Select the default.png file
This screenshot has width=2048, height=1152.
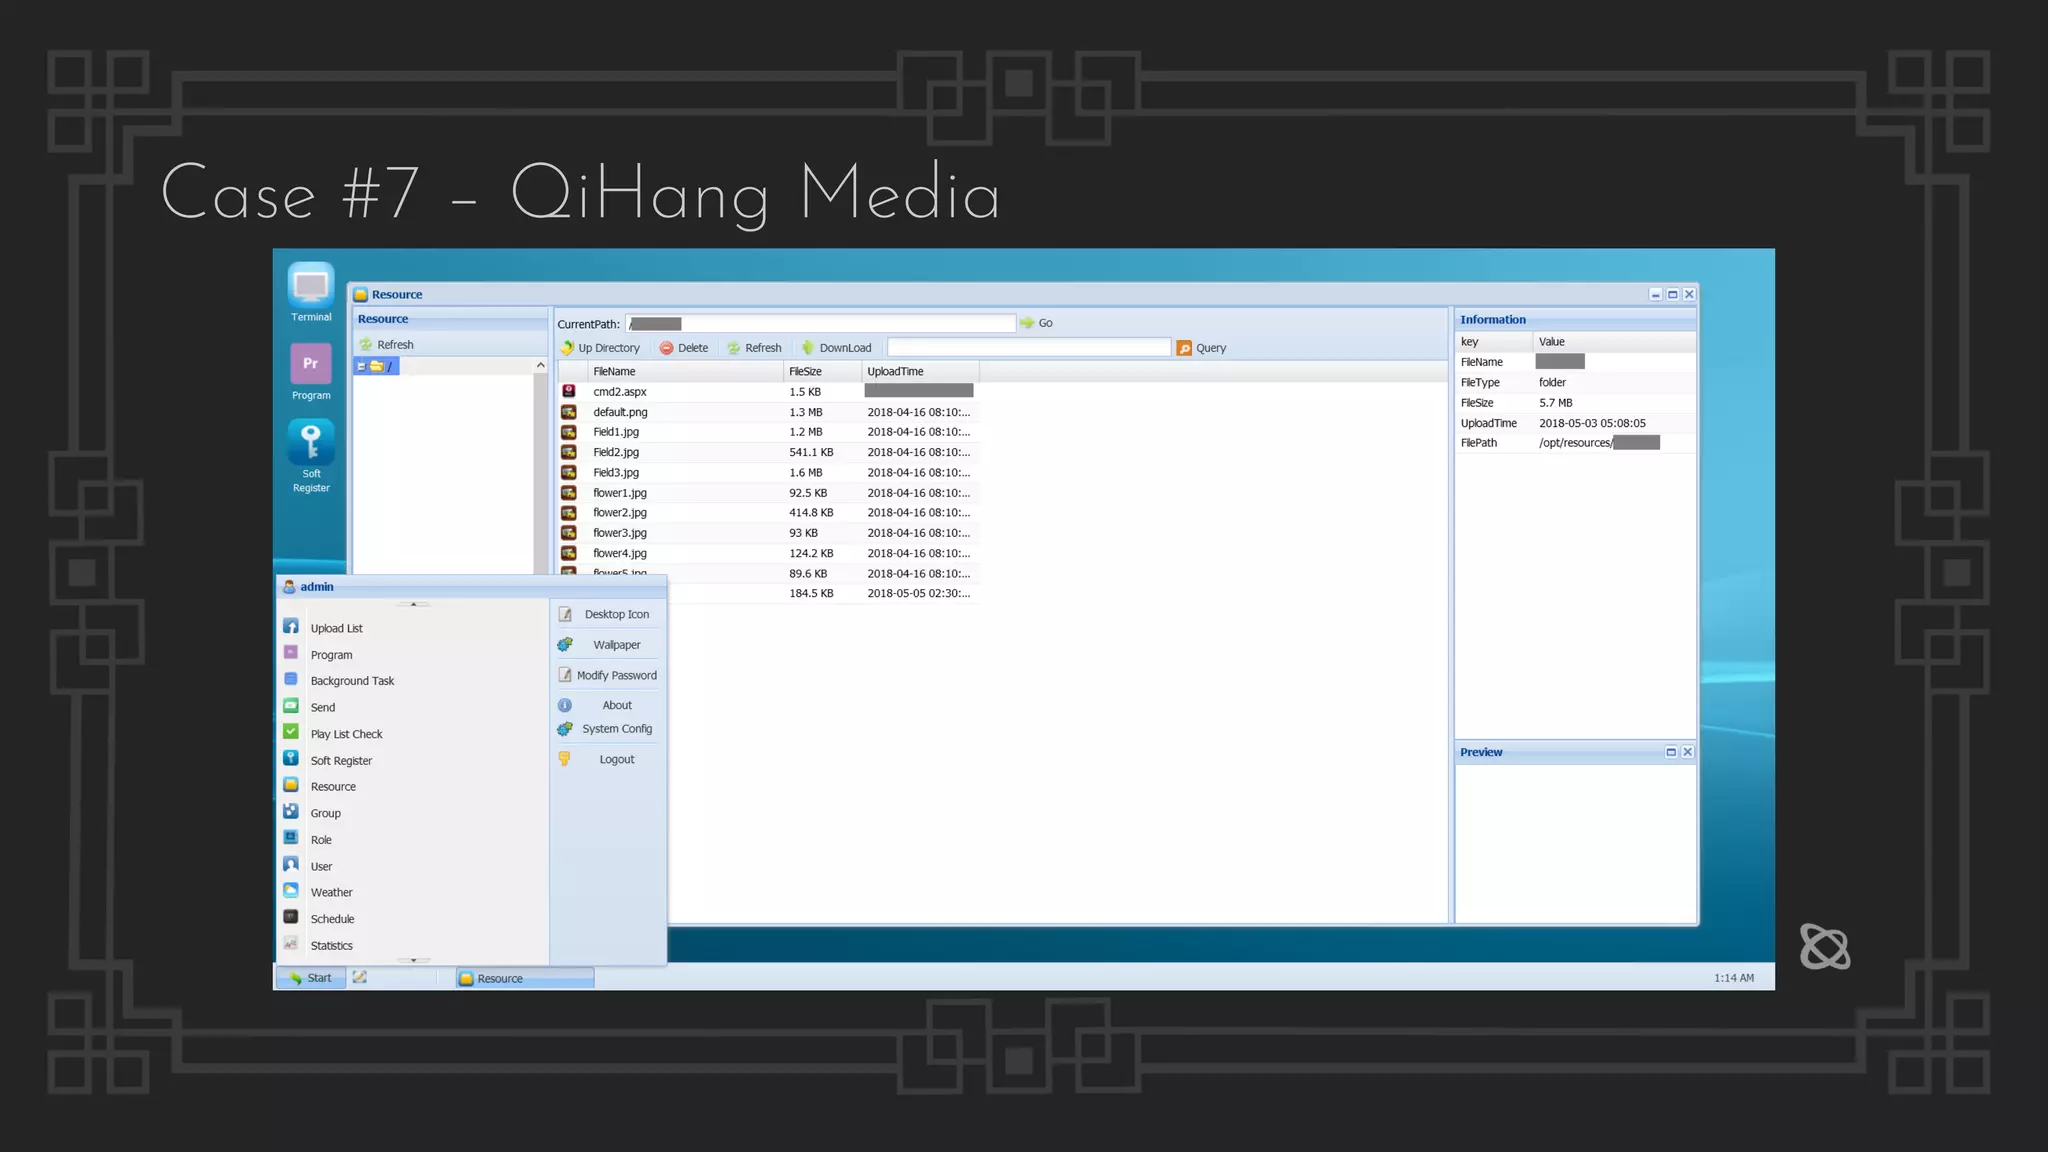point(768,412)
